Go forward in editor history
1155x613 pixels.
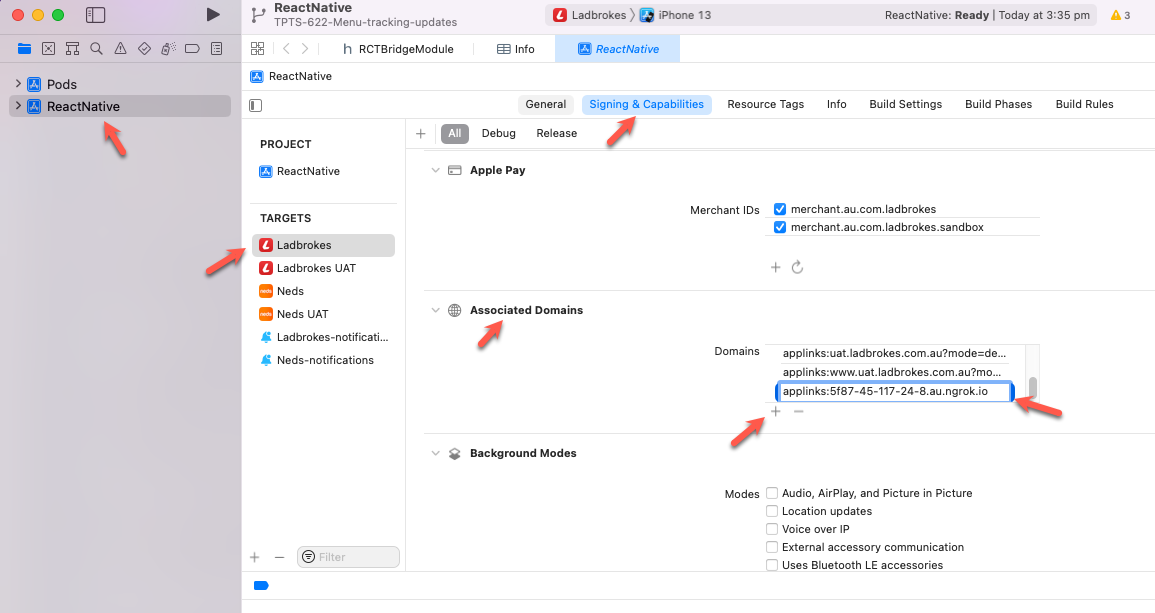tap(305, 49)
